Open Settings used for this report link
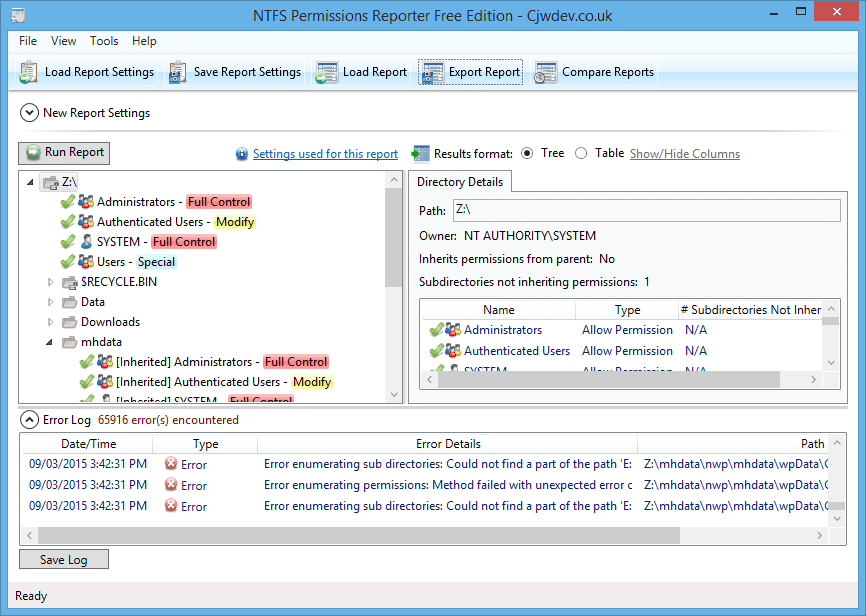 click(x=325, y=154)
